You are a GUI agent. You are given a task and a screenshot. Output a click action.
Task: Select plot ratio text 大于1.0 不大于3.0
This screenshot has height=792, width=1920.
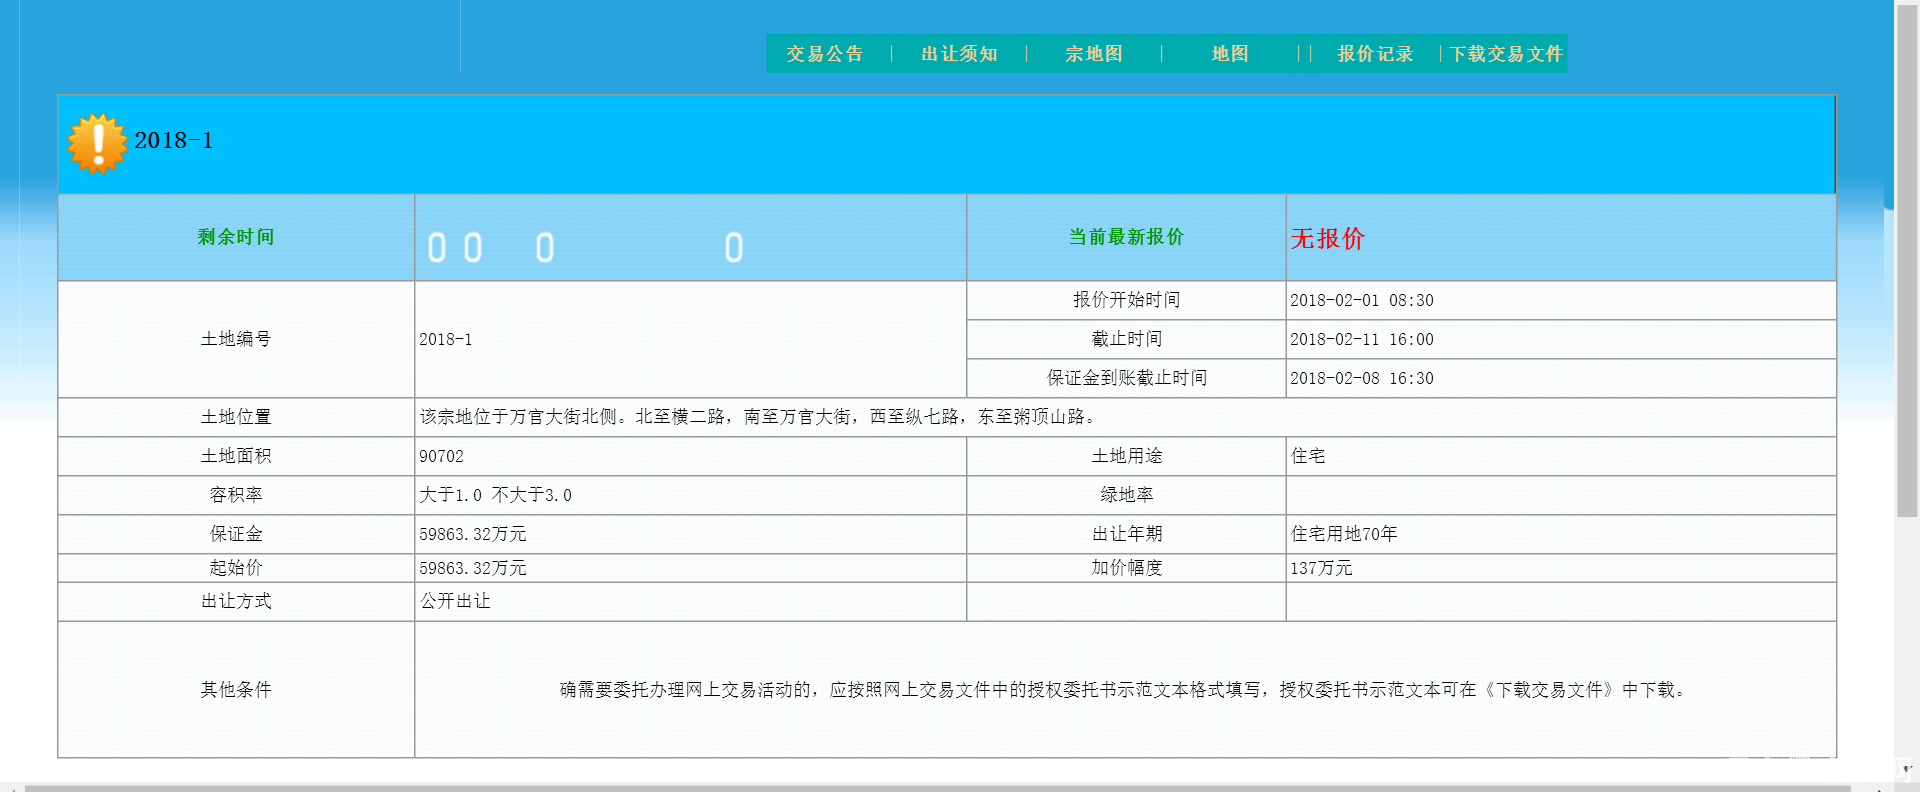coord(495,495)
